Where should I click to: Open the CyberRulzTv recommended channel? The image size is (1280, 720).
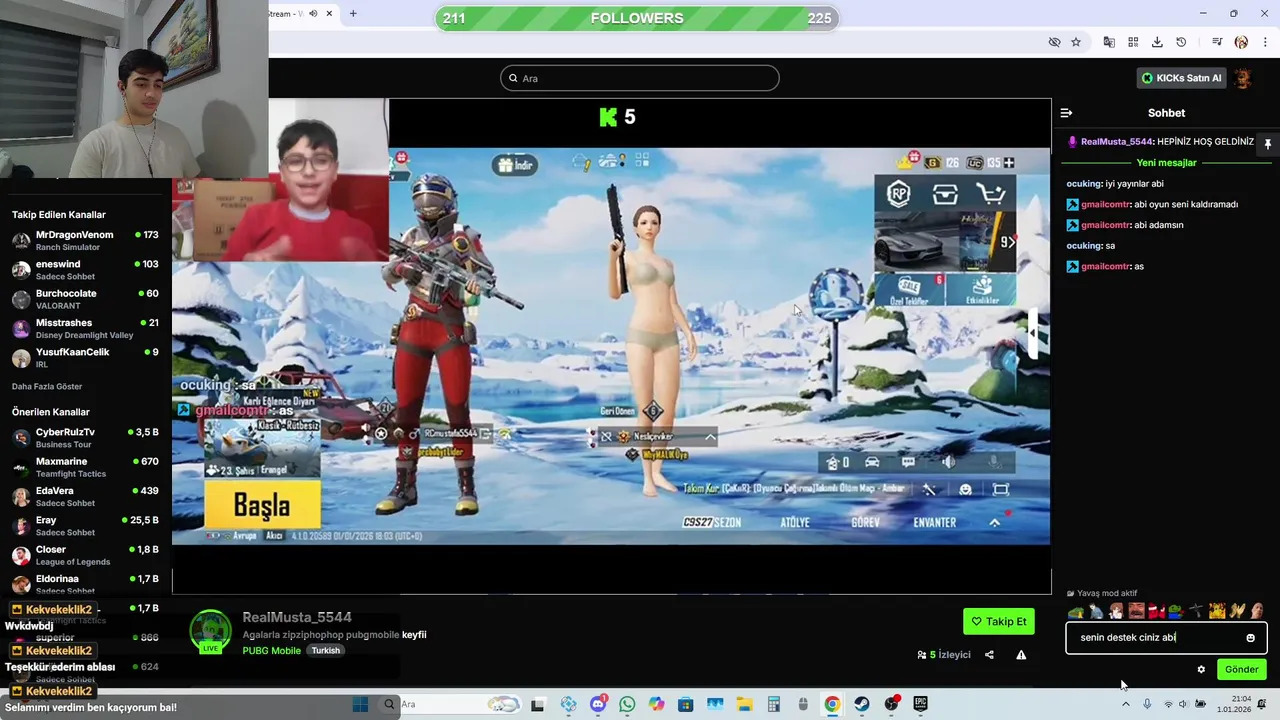click(85, 438)
